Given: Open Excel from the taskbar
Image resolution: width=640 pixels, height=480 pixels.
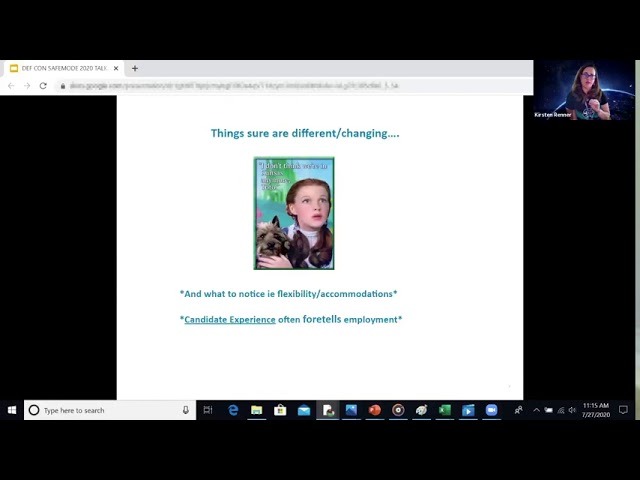Looking at the screenshot, I should pyautogui.click(x=444, y=410).
